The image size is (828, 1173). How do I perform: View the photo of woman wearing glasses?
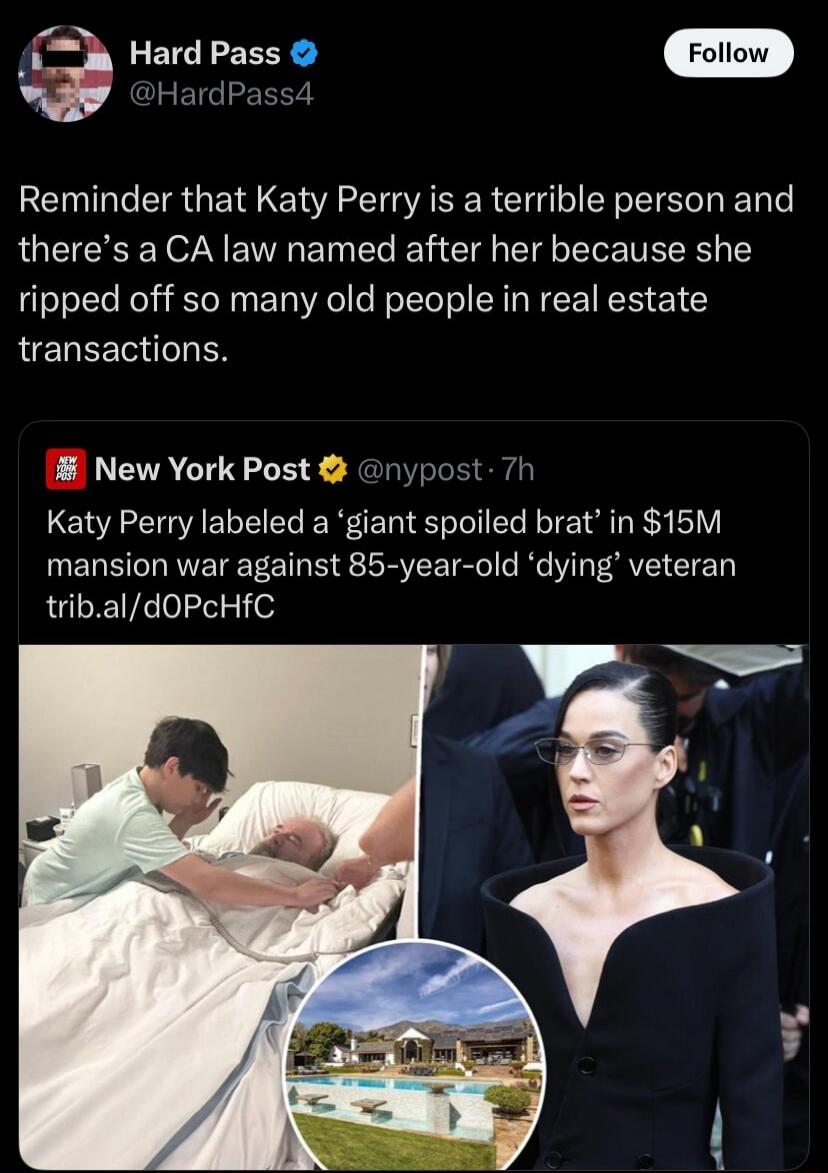click(616, 906)
